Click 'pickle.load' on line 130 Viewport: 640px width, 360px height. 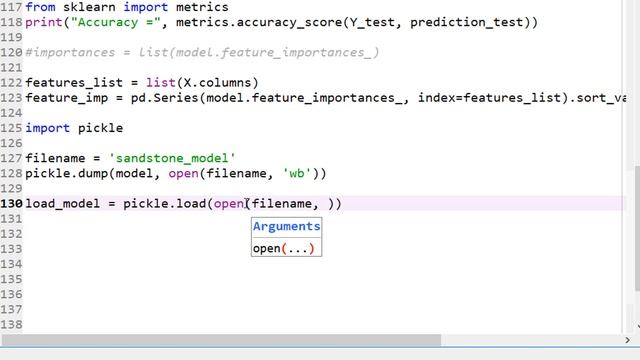coord(164,203)
